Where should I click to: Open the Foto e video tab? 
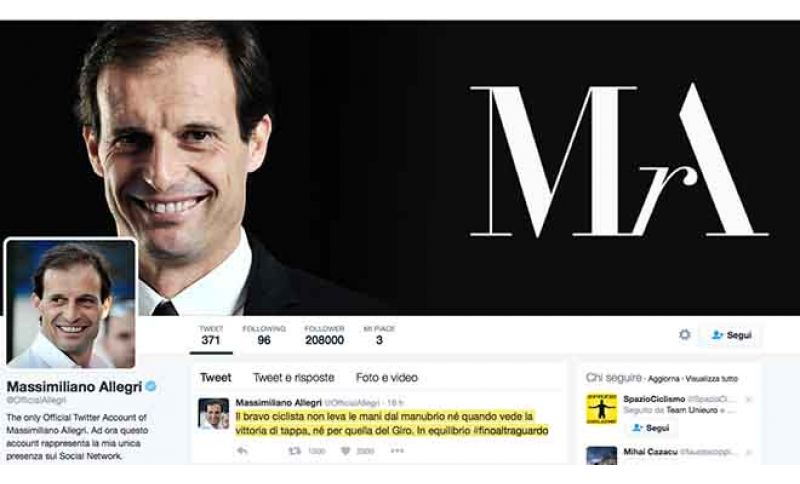pos(387,378)
